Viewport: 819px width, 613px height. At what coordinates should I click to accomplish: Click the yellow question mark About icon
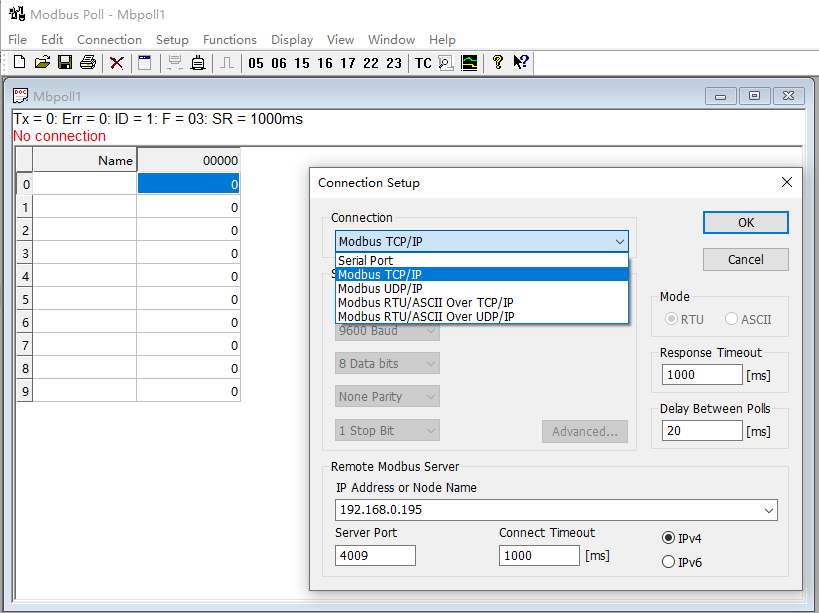pyautogui.click(x=498, y=63)
